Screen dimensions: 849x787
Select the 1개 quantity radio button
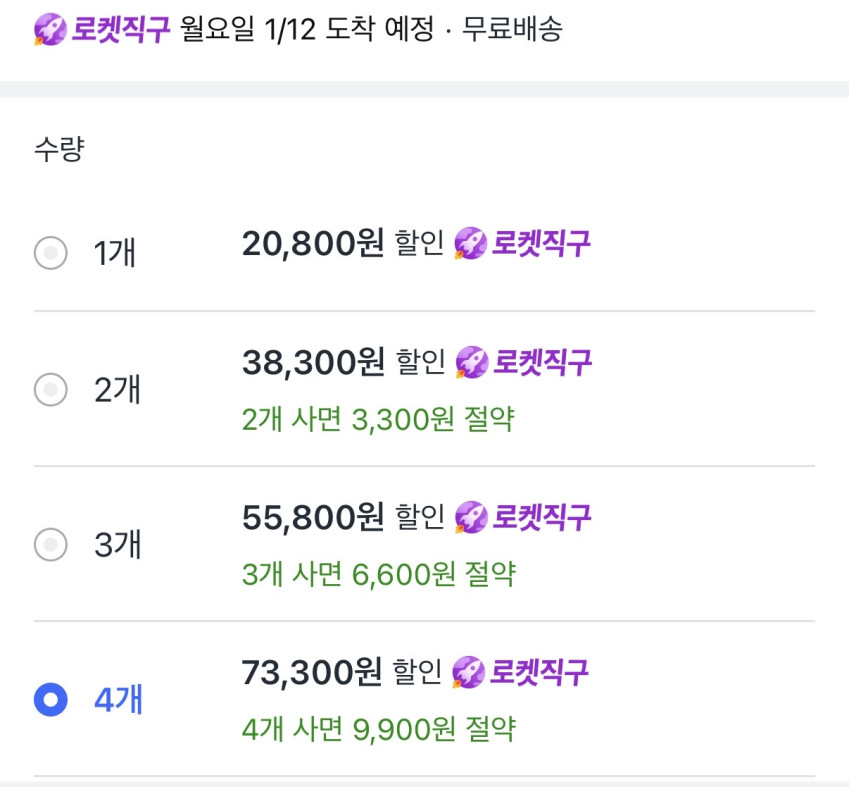50,253
